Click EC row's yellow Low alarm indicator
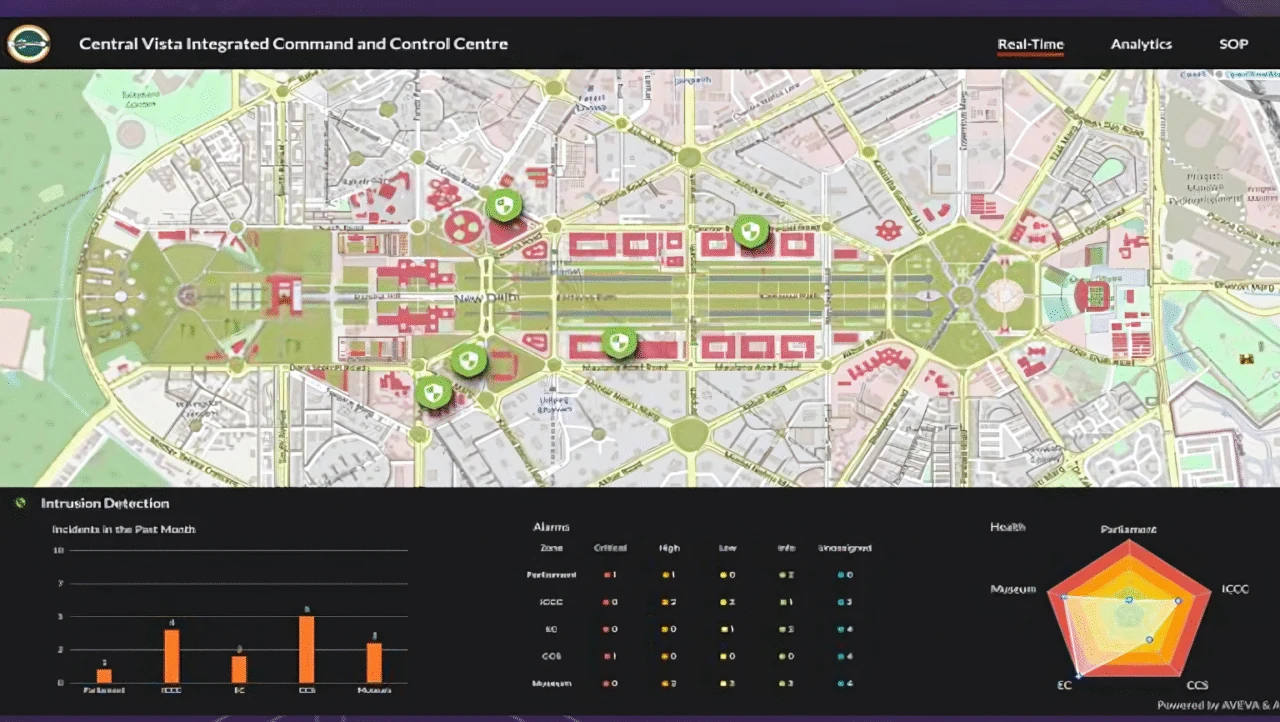The height and width of the screenshot is (722, 1280). [723, 629]
